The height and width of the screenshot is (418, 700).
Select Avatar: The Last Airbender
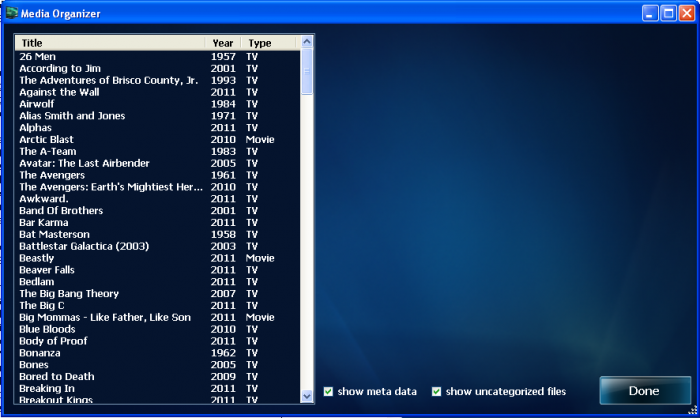pos(158,163)
